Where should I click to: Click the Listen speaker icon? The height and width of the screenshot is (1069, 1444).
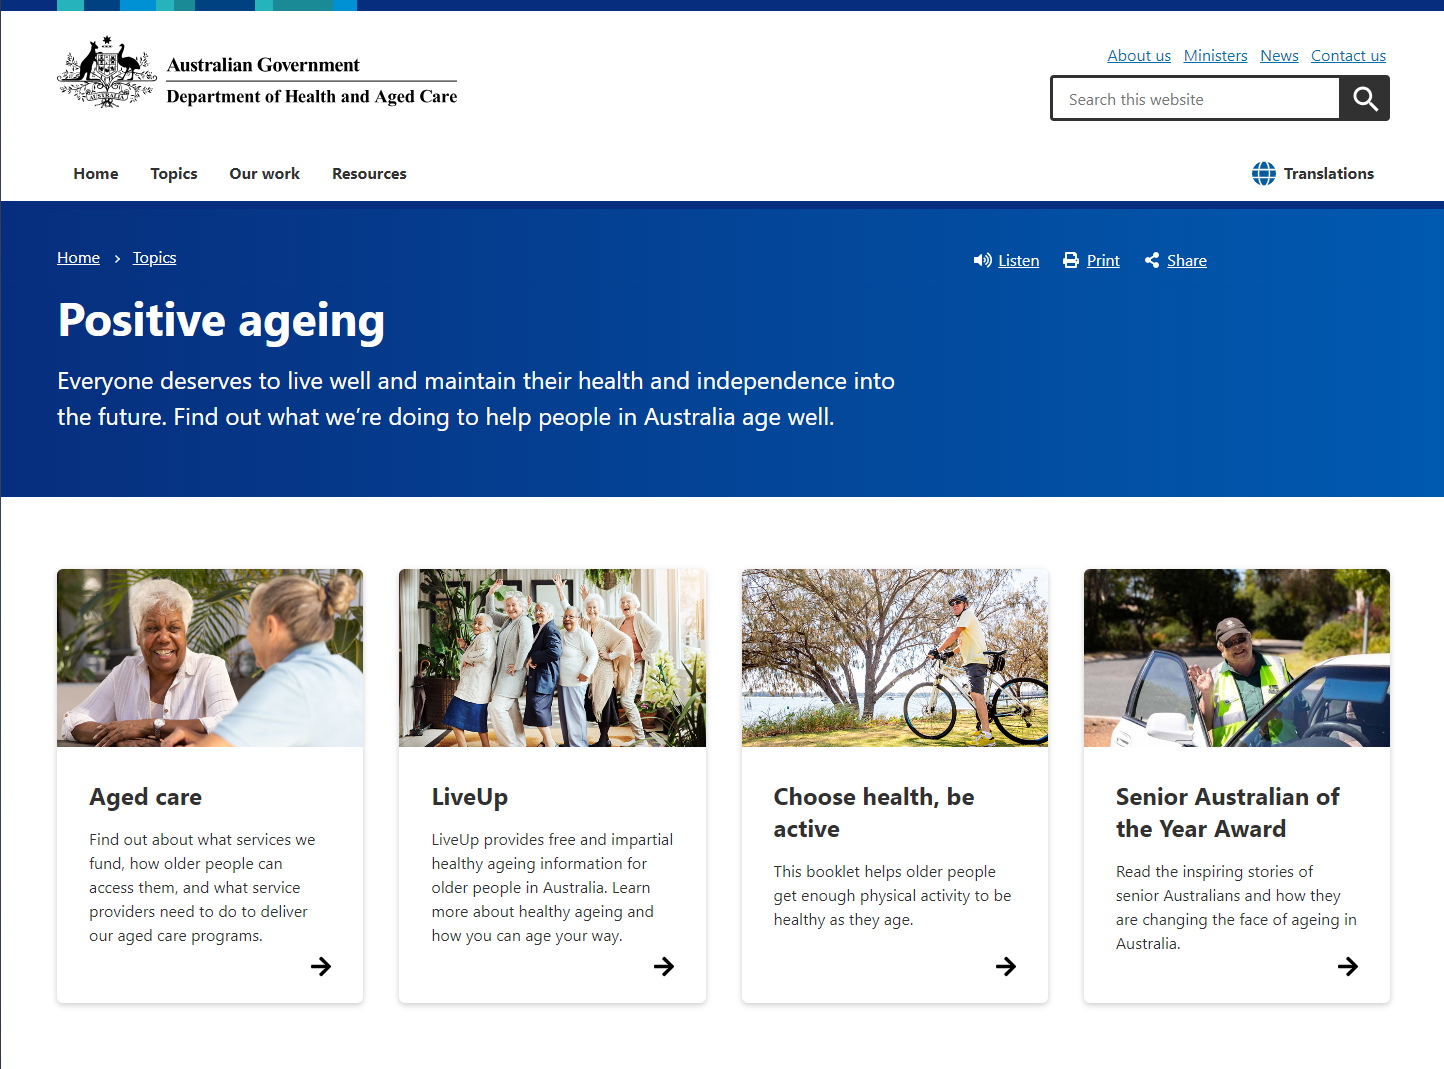[x=982, y=261]
